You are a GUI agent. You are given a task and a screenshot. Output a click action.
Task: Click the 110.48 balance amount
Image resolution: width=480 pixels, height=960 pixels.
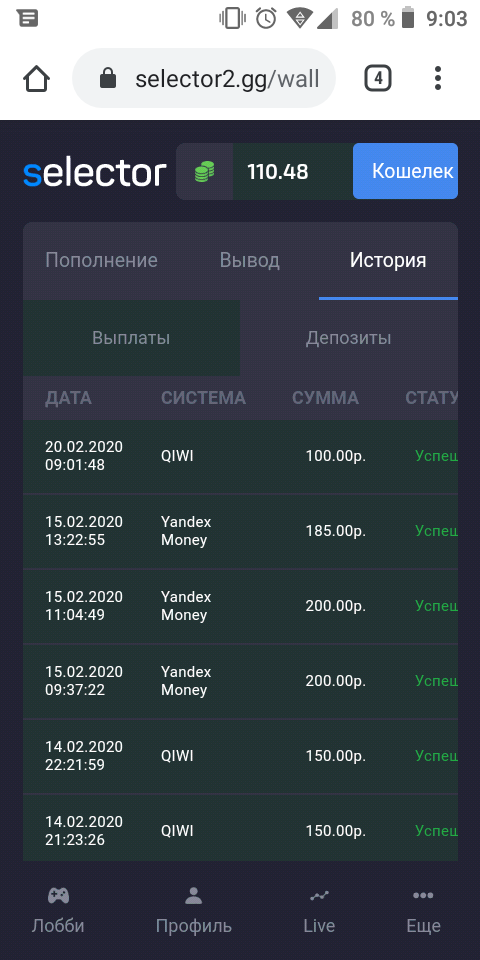tap(278, 172)
